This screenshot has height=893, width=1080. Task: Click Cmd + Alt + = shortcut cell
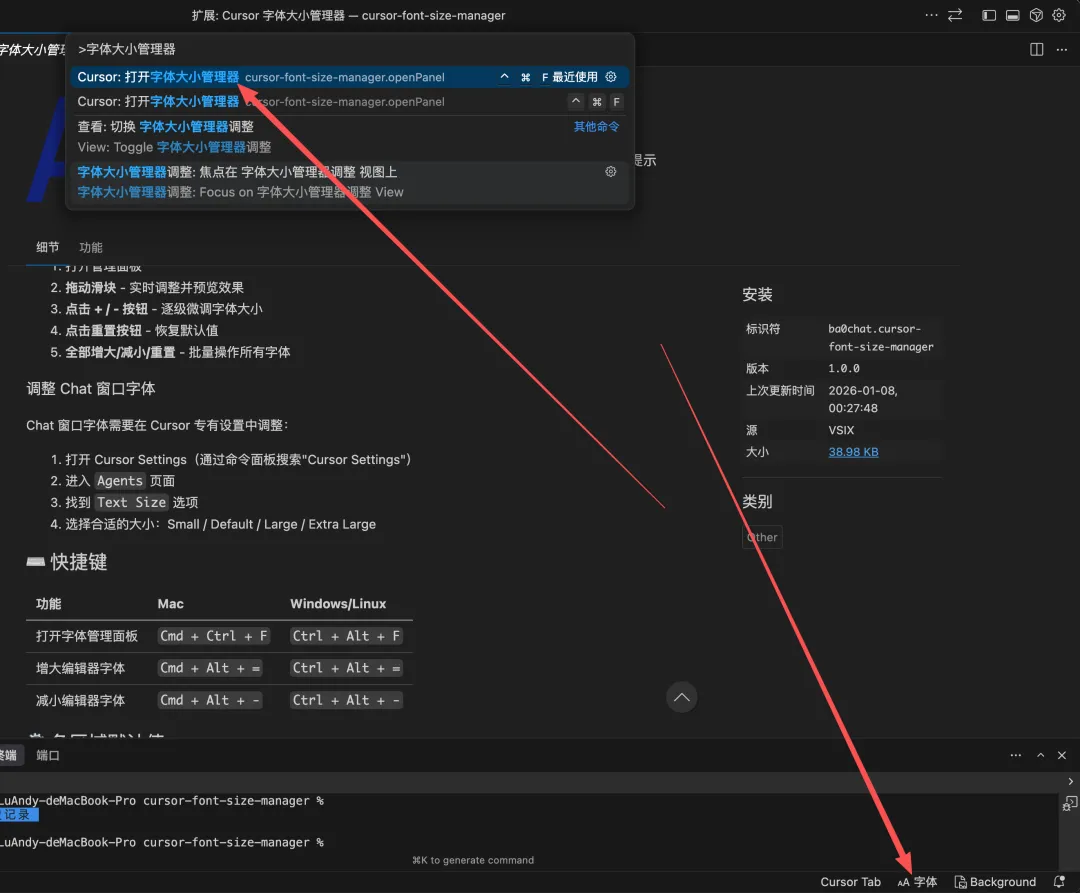coord(210,668)
